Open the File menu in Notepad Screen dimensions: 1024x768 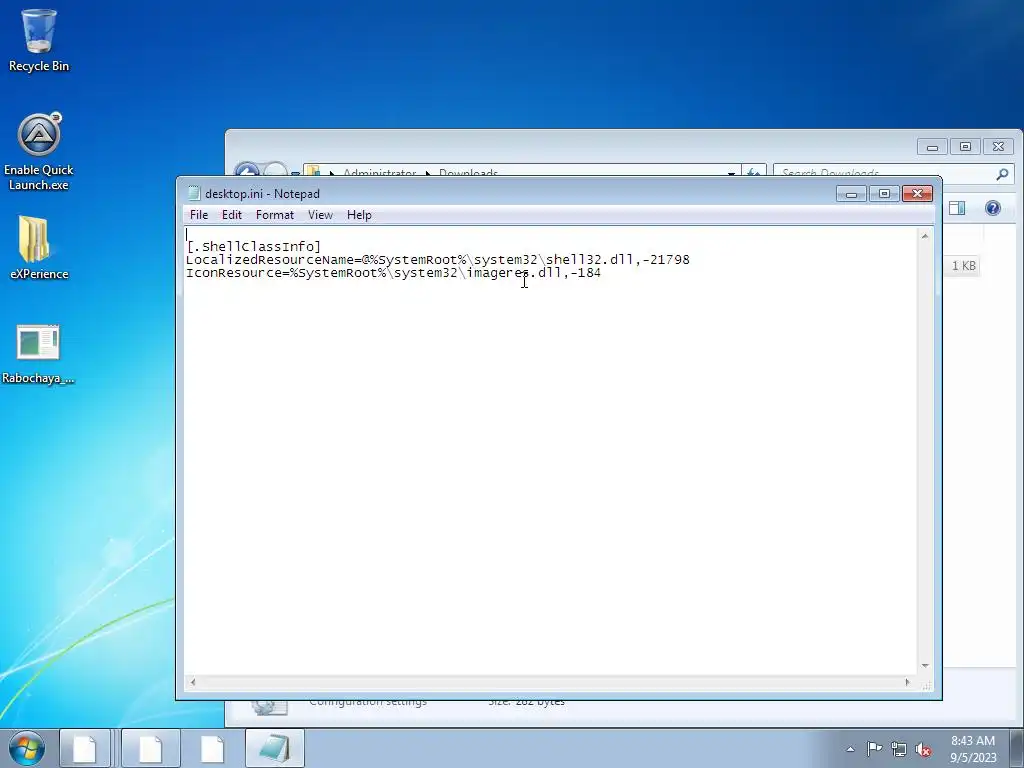199,215
